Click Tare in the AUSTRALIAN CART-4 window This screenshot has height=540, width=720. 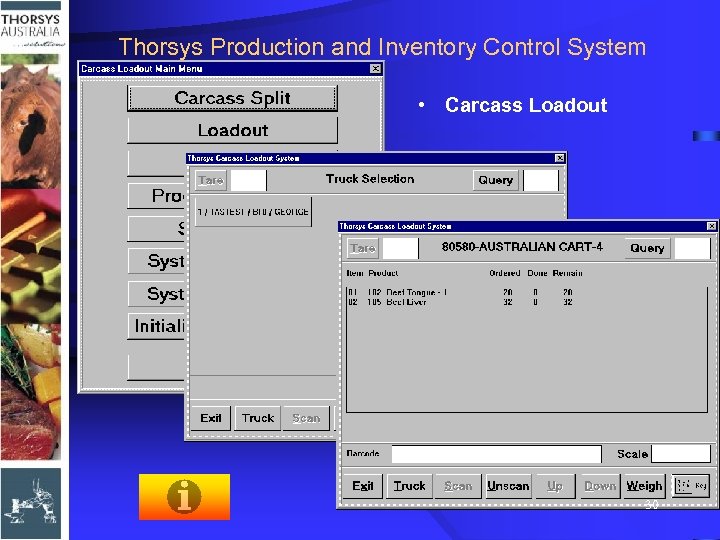(363, 248)
